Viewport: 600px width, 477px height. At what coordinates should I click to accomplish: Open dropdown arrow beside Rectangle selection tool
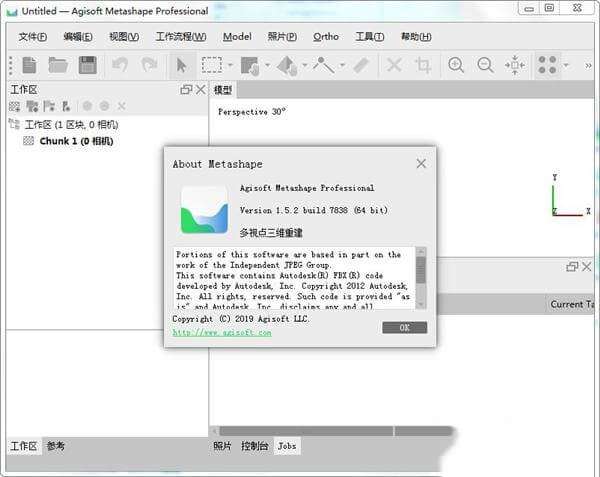(x=231, y=66)
